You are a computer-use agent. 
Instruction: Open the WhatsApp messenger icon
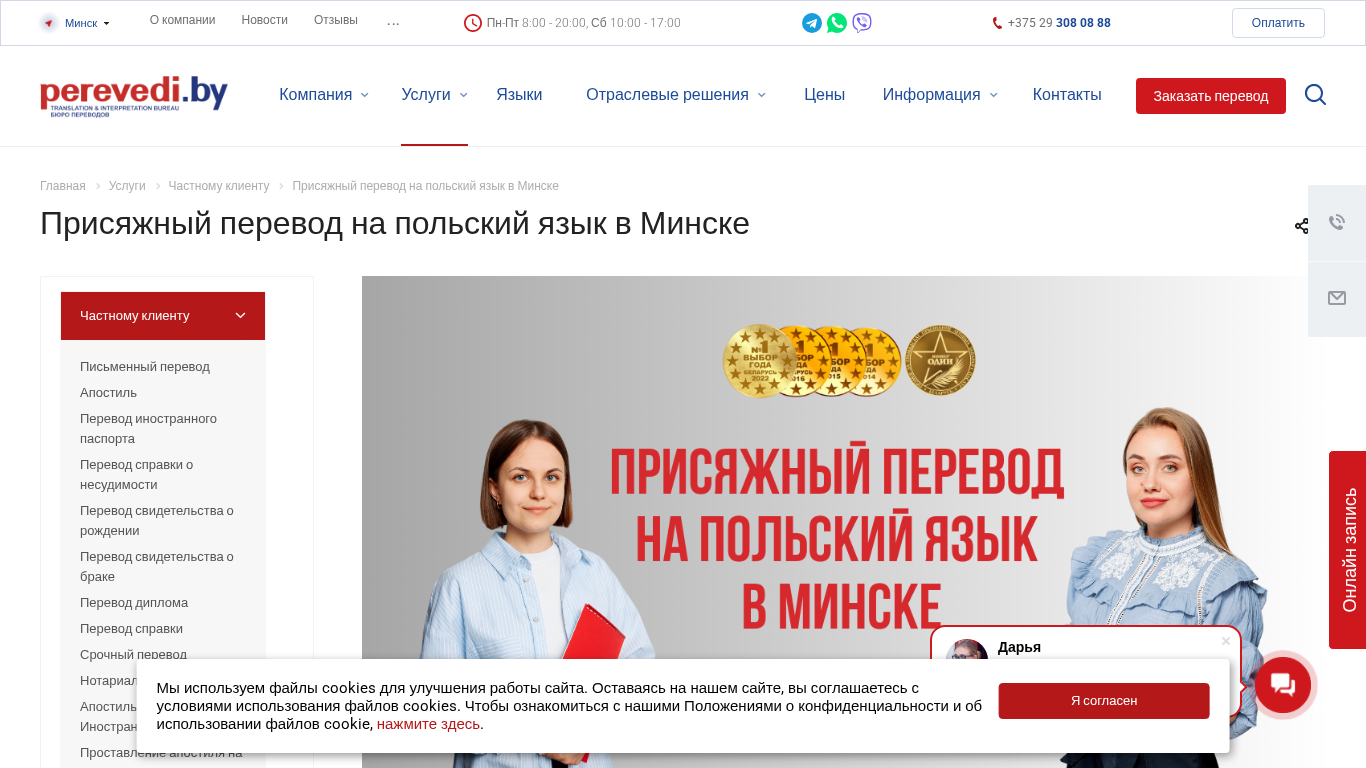[837, 23]
